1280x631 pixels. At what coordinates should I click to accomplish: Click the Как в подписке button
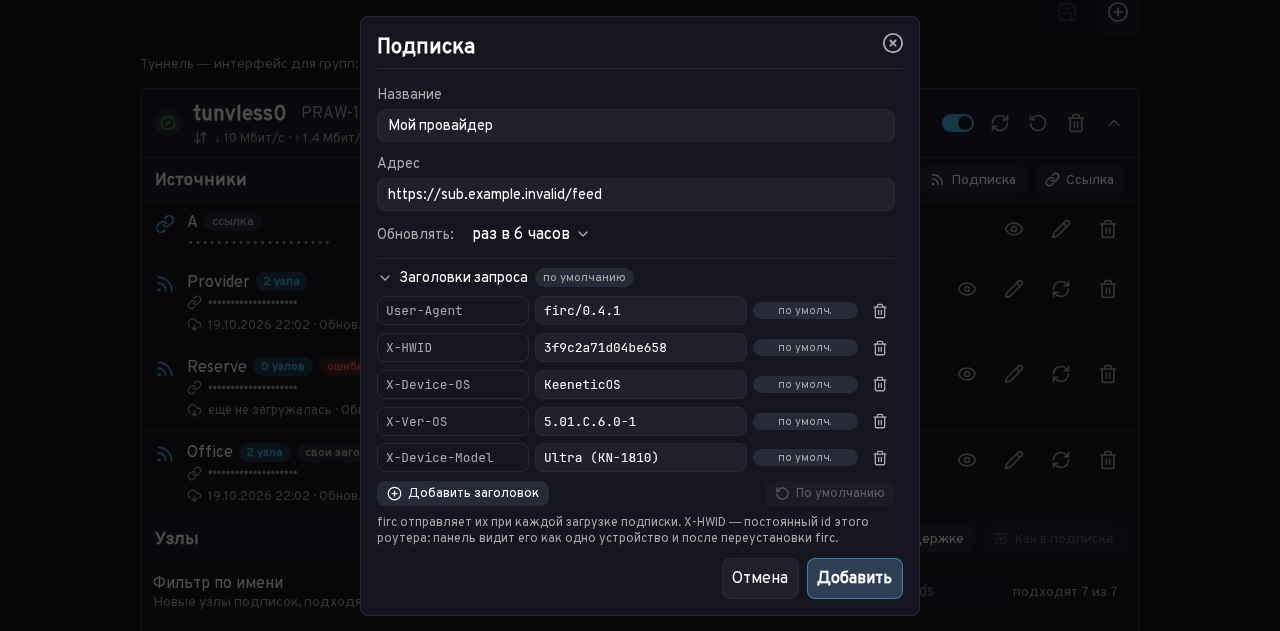pos(1053,539)
